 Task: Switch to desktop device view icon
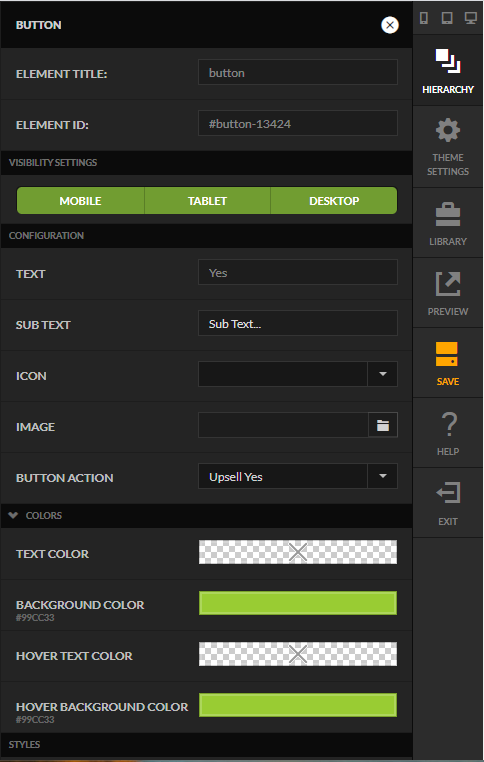click(x=470, y=18)
